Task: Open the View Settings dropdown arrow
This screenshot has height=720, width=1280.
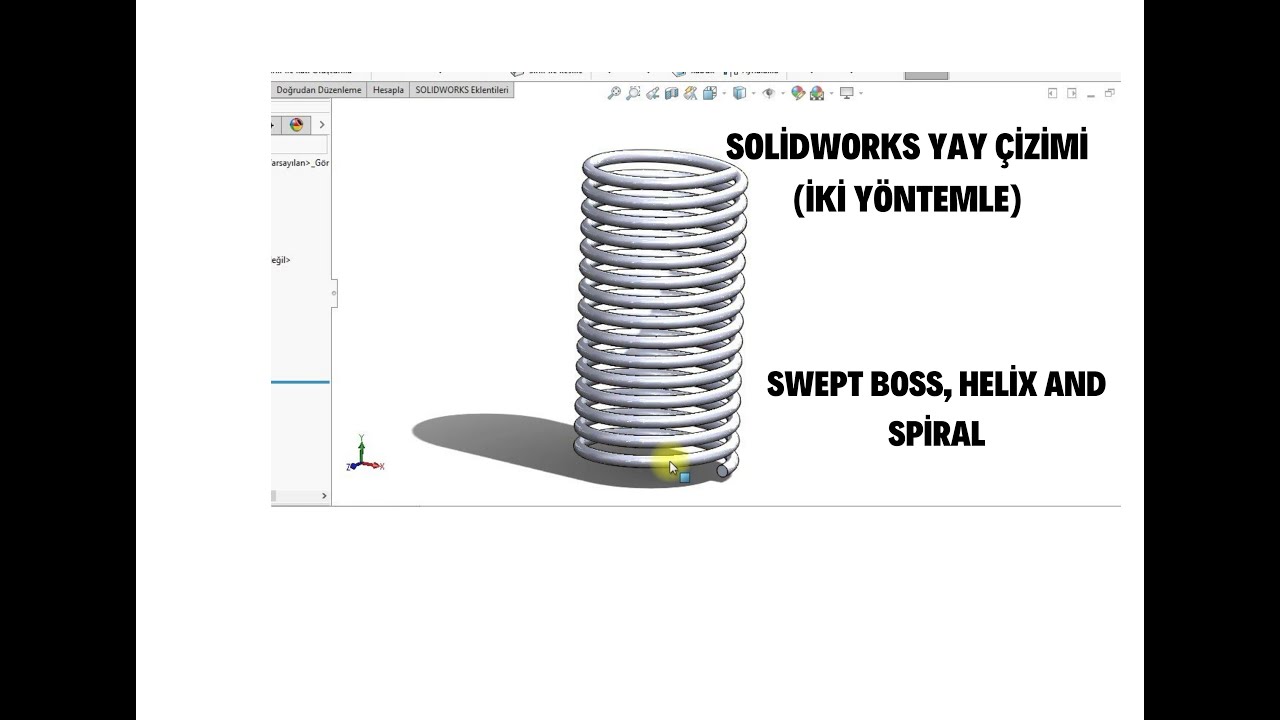Action: pyautogui.click(x=861, y=93)
